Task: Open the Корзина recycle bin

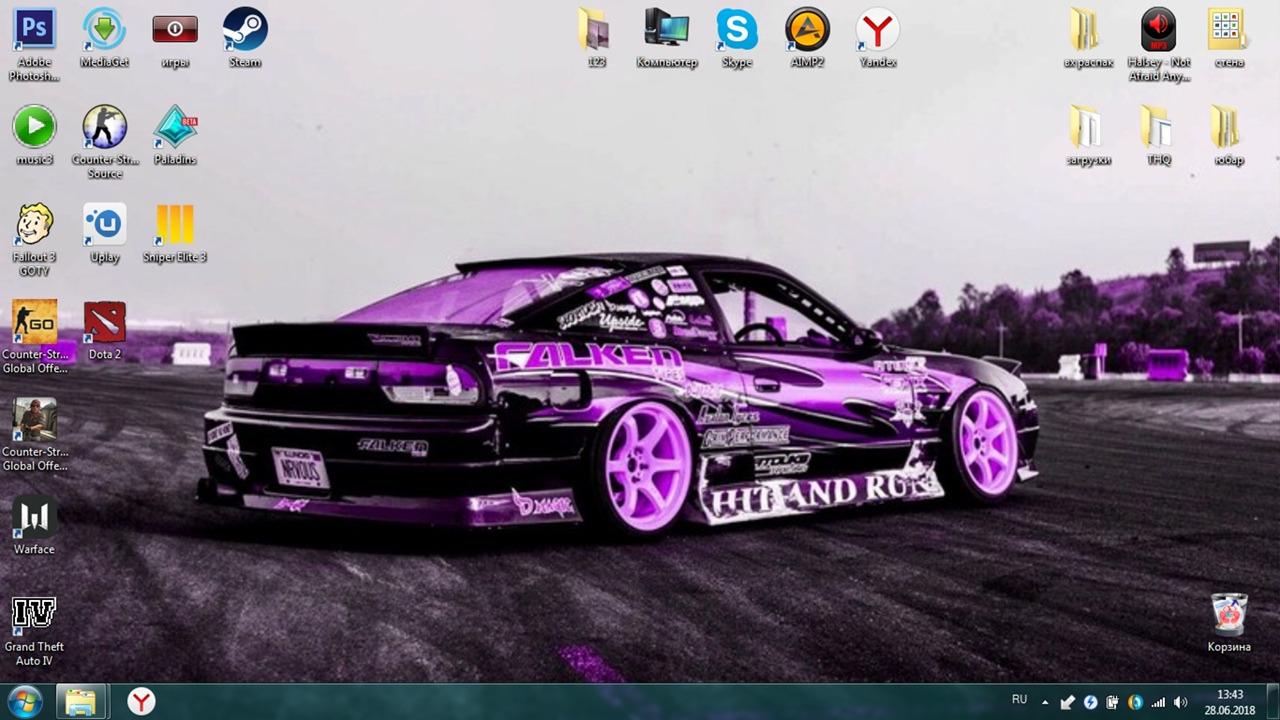Action: pyautogui.click(x=1229, y=615)
